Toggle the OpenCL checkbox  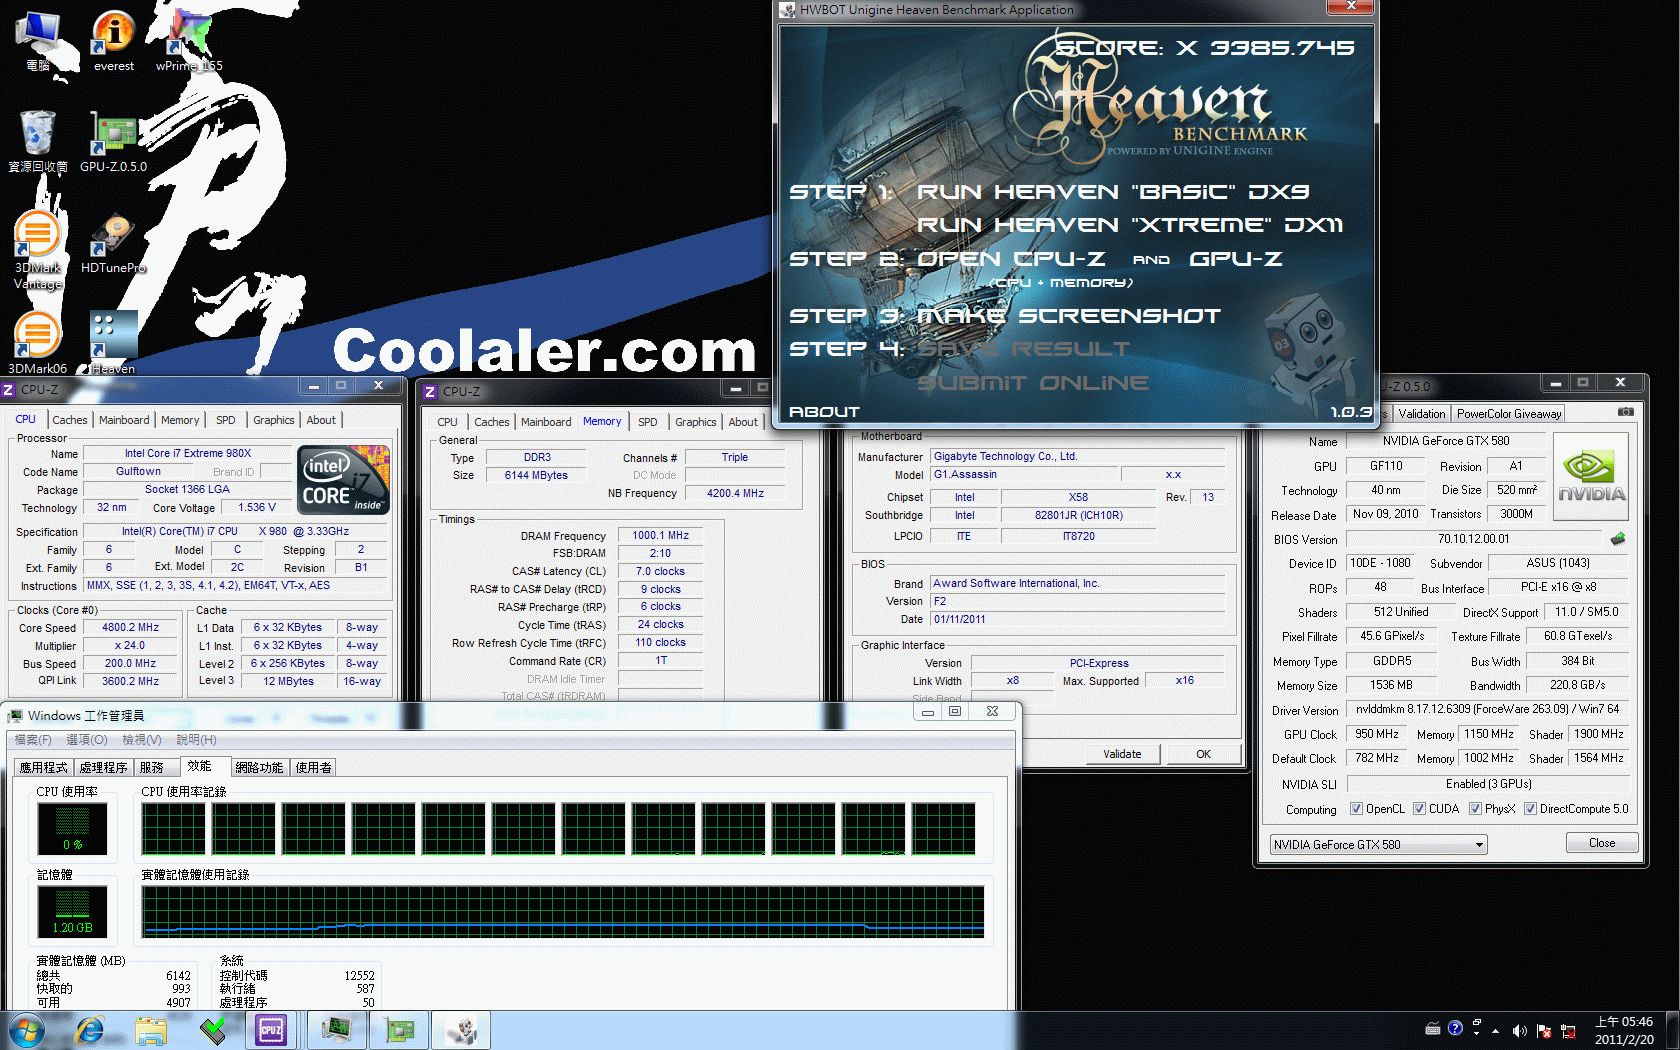point(1356,809)
